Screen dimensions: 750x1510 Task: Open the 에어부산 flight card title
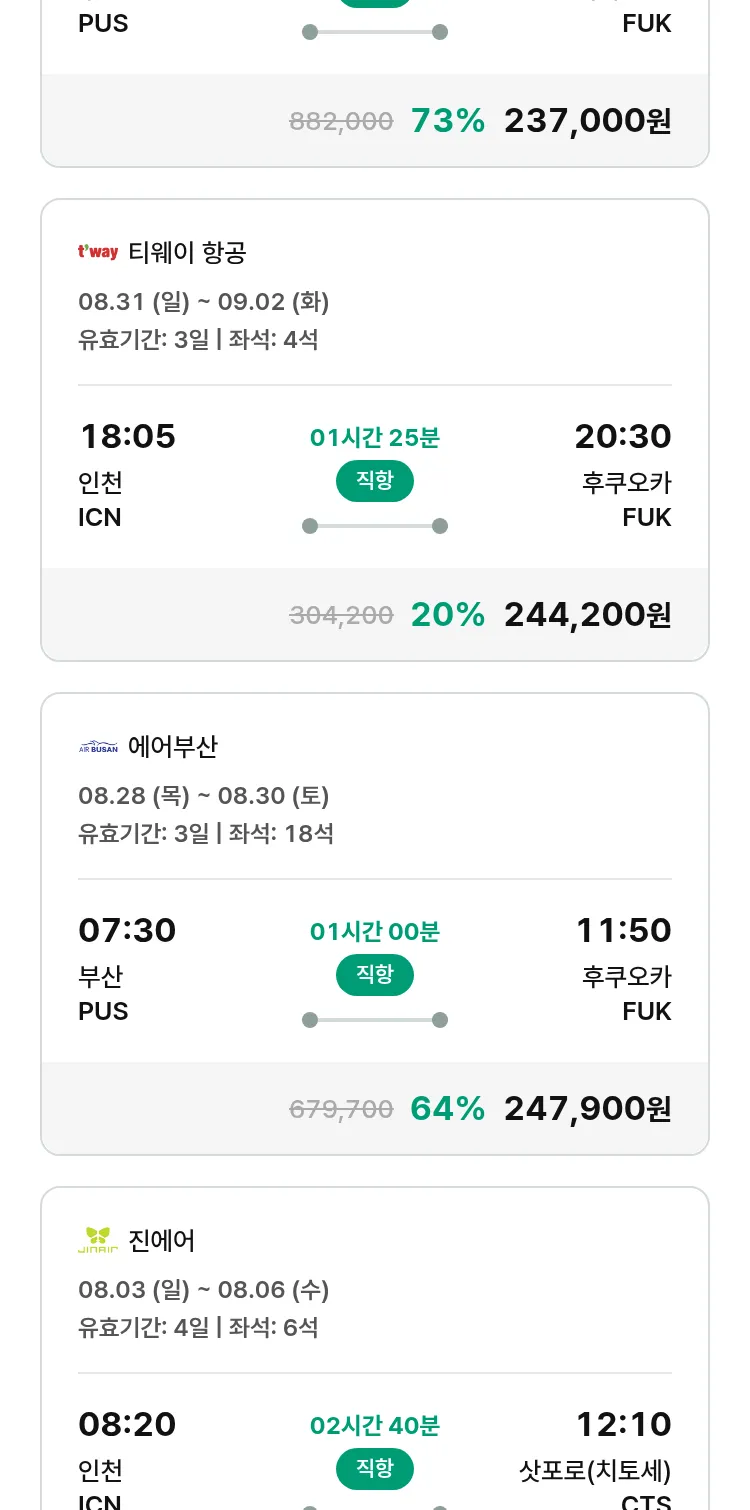coord(173,747)
